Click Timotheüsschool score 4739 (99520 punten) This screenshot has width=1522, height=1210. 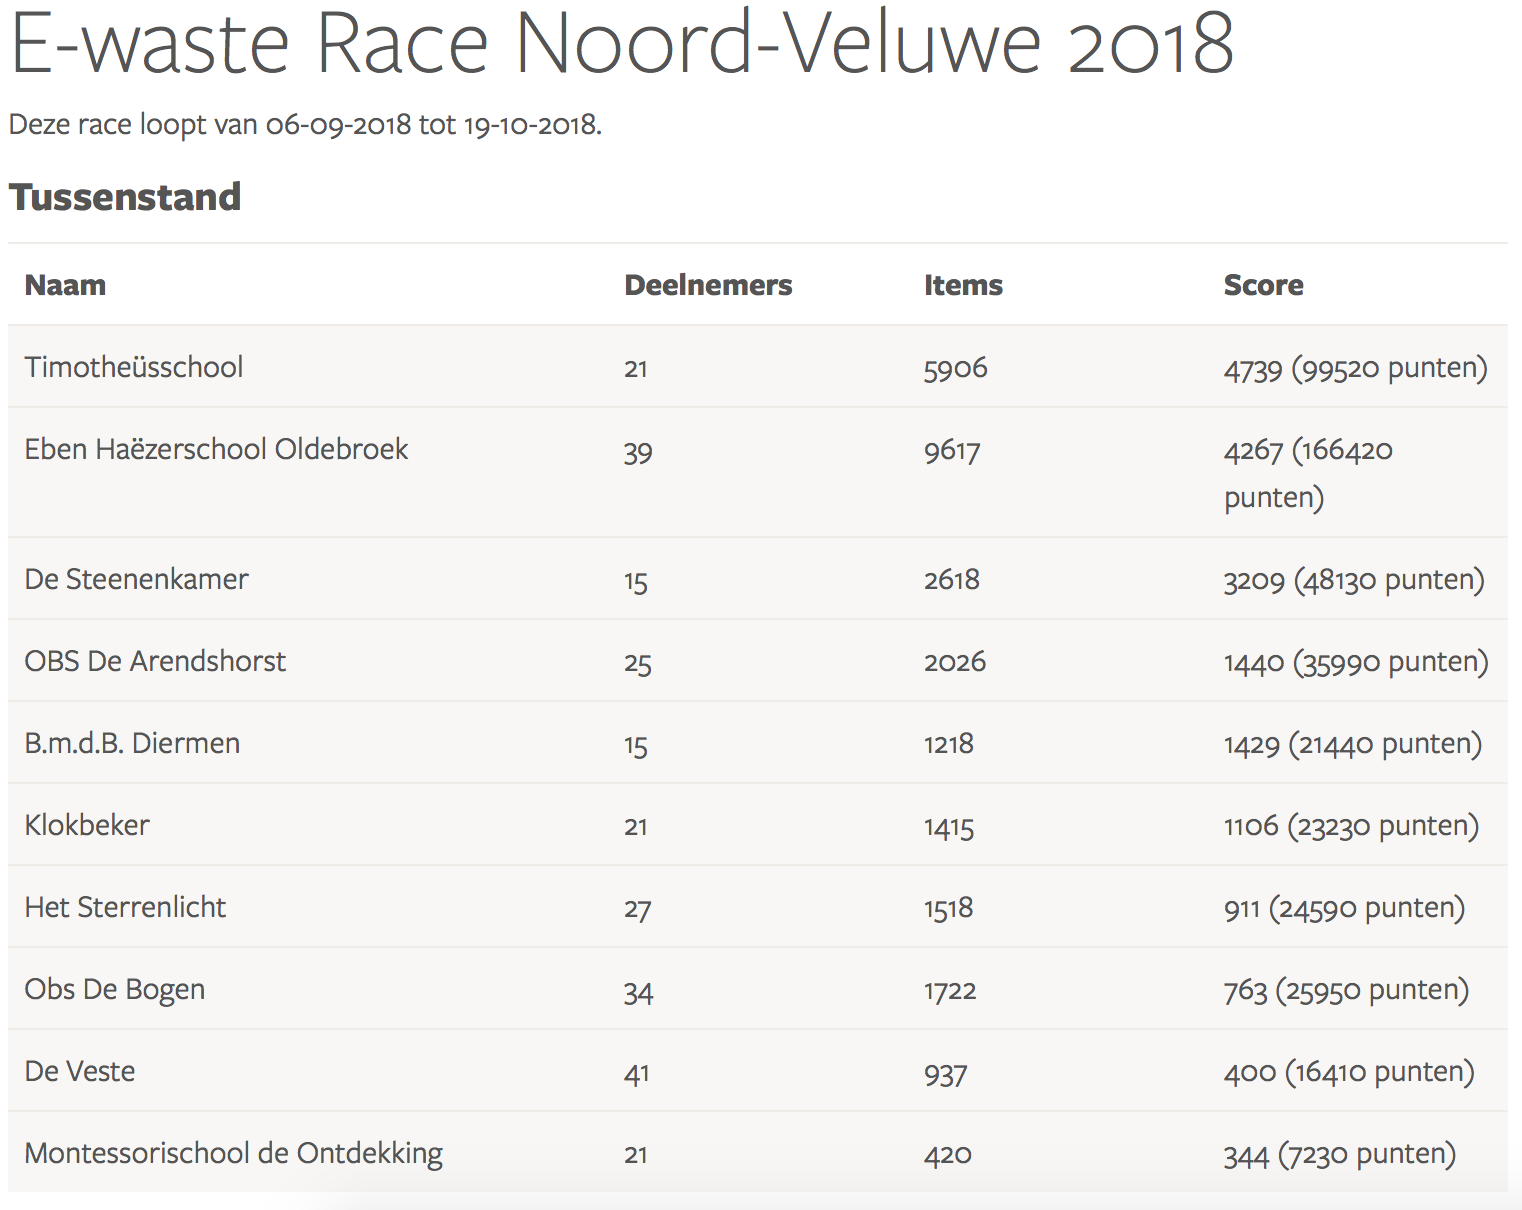(1355, 367)
